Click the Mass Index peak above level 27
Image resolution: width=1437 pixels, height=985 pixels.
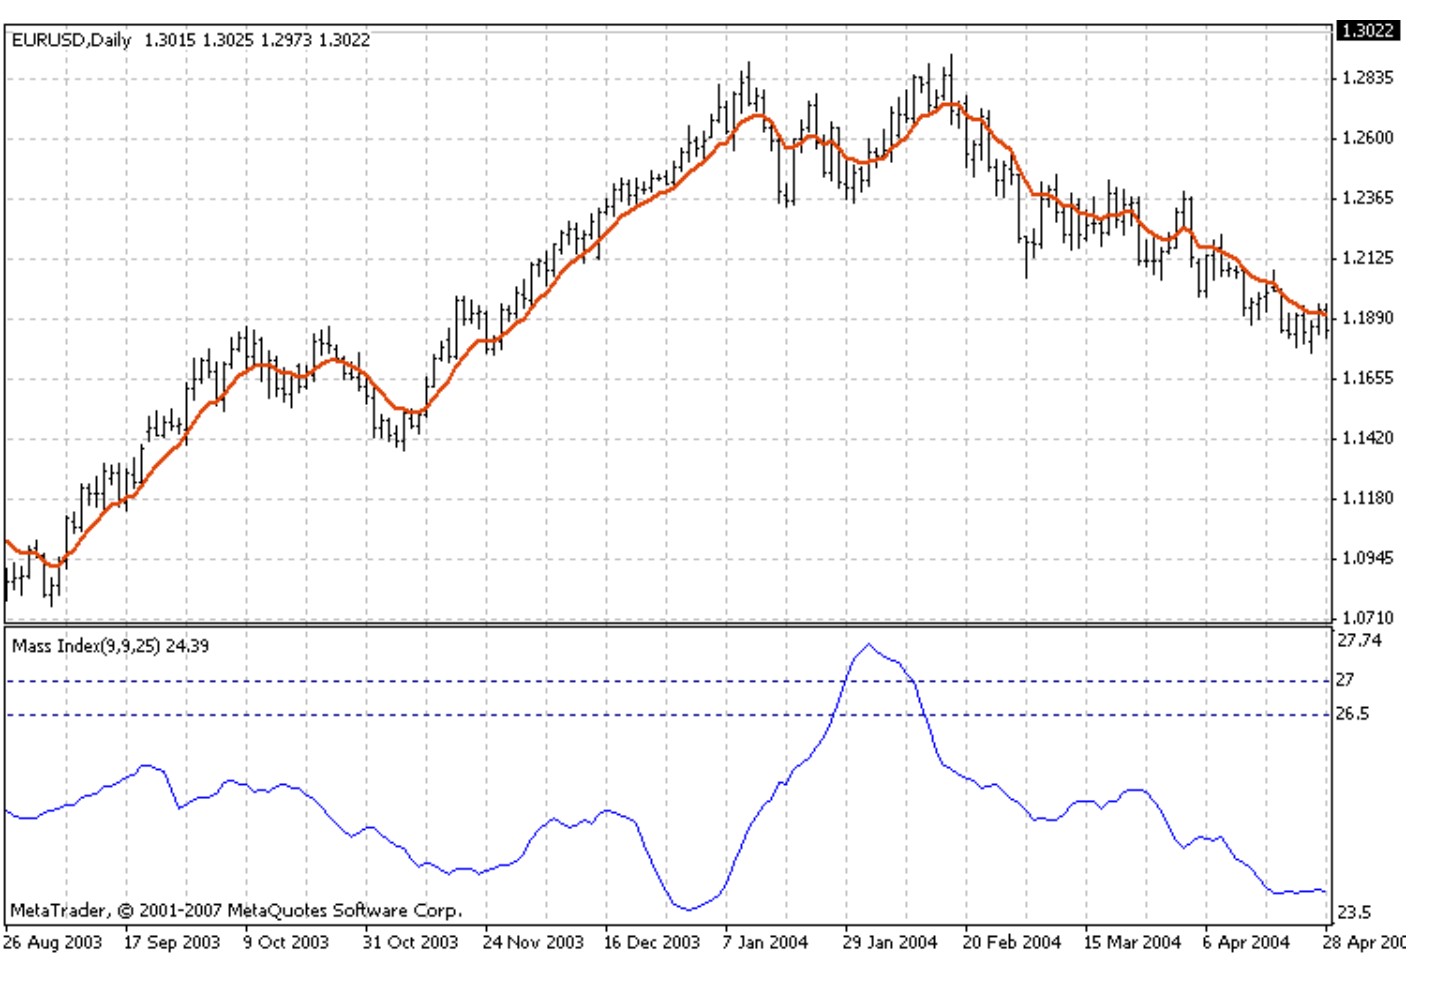coord(868,645)
